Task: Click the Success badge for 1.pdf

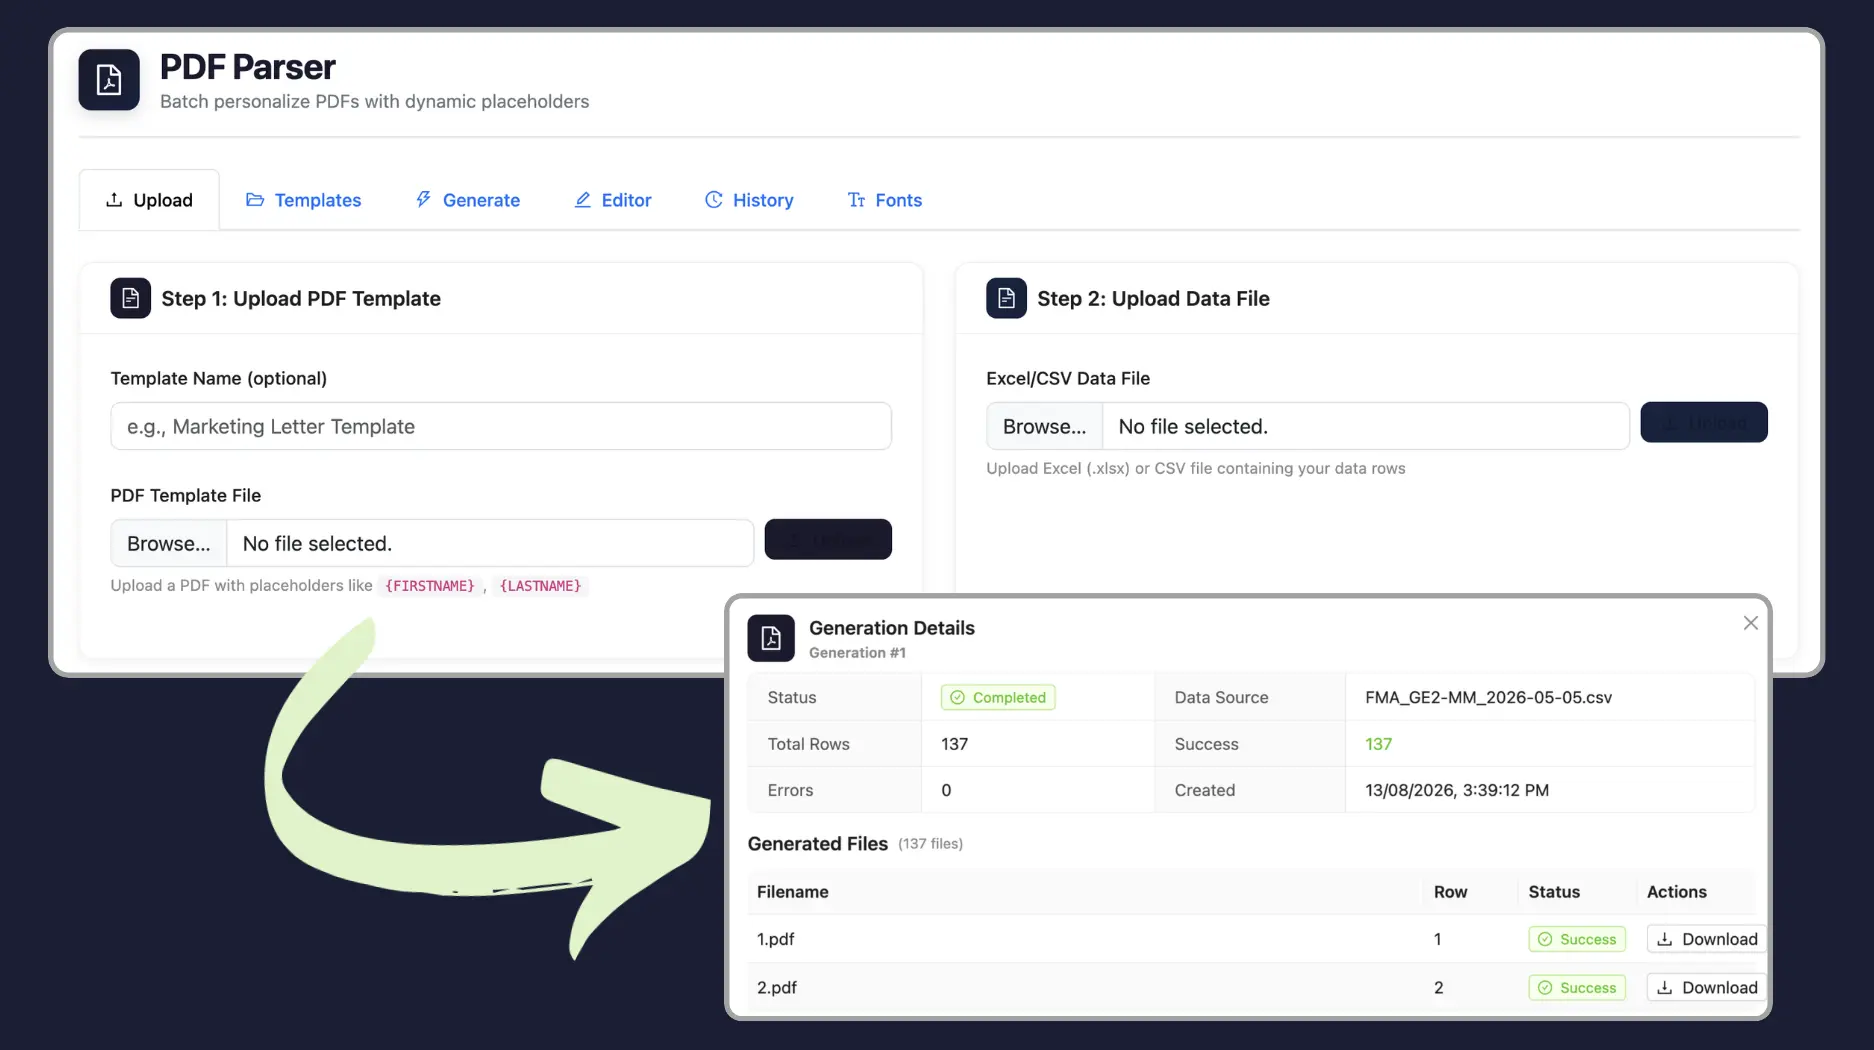Action: [1577, 939]
